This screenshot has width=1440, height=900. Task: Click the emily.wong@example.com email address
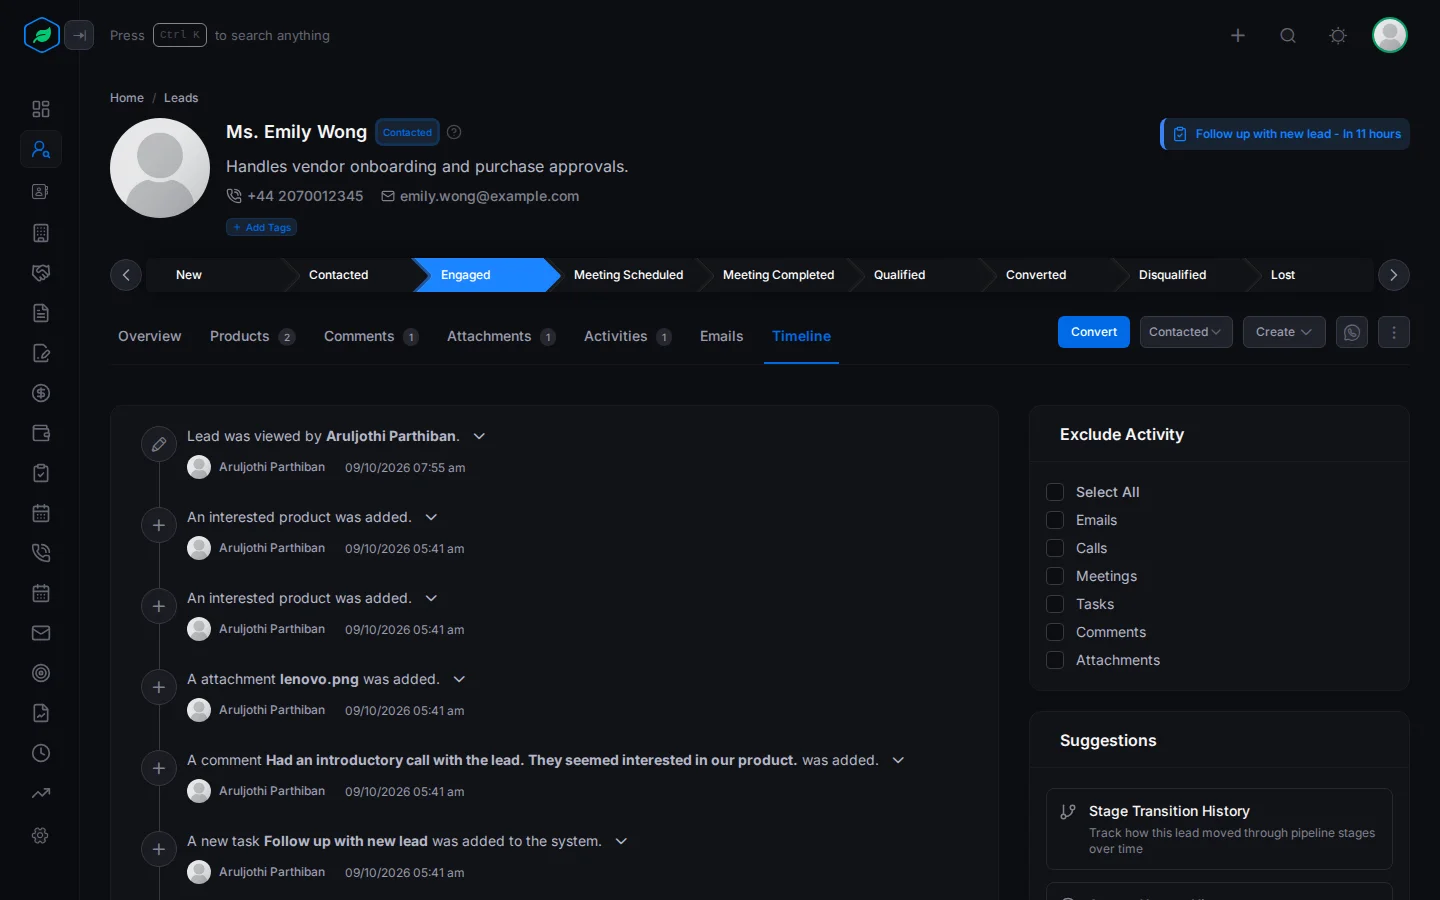pos(489,196)
